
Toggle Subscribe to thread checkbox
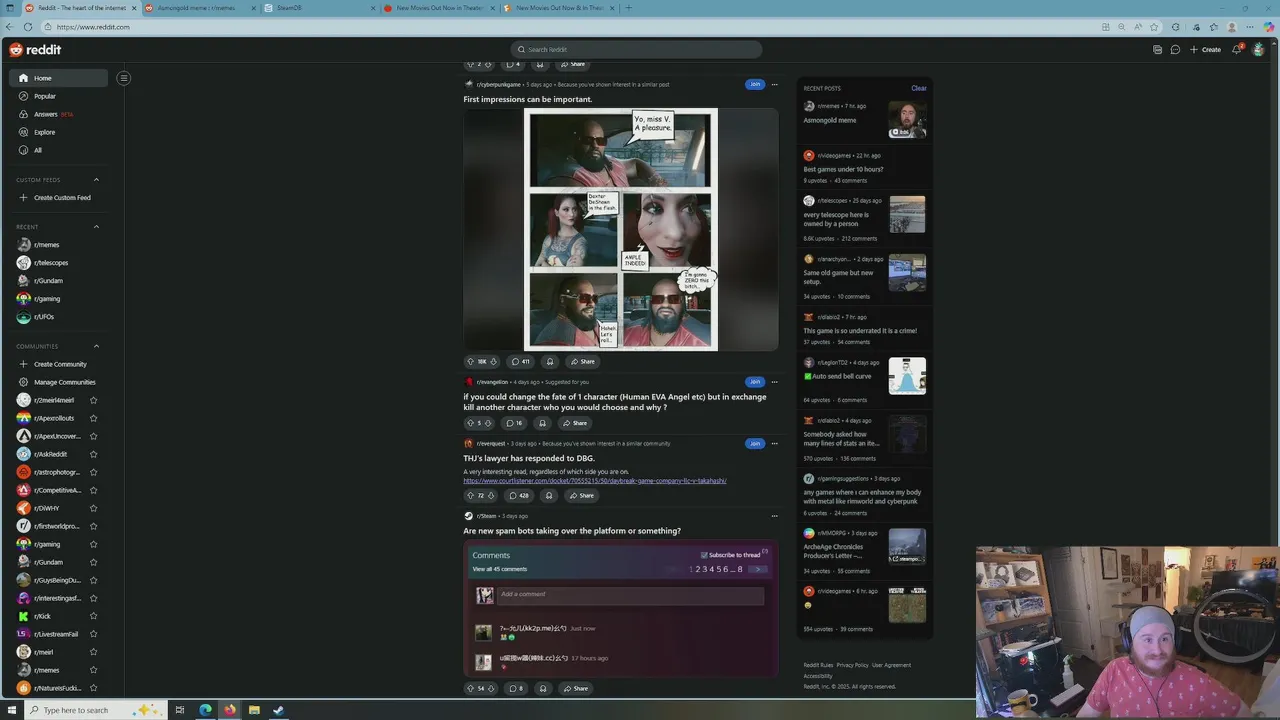tap(704, 555)
